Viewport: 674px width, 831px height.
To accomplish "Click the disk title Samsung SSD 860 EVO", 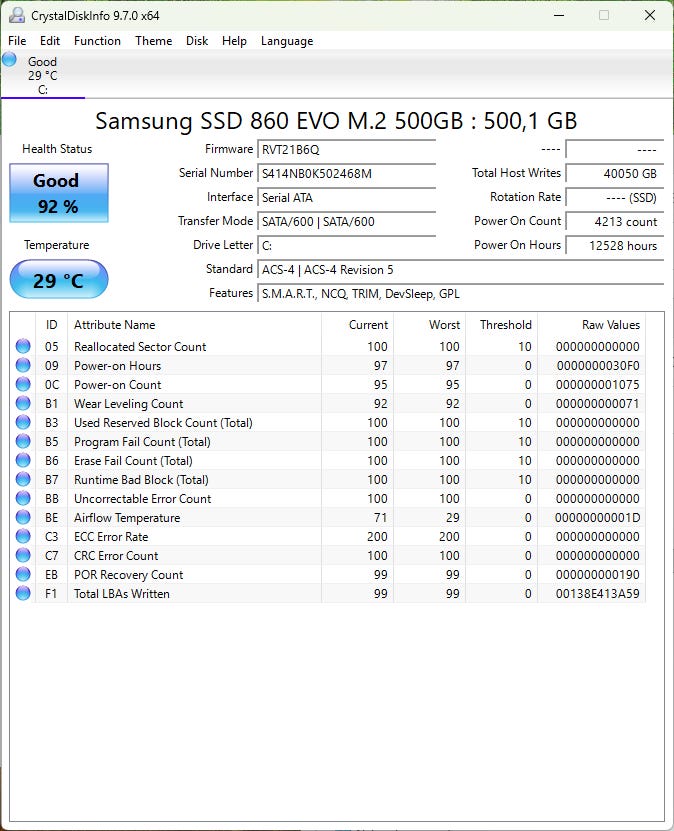I will click(x=336, y=121).
